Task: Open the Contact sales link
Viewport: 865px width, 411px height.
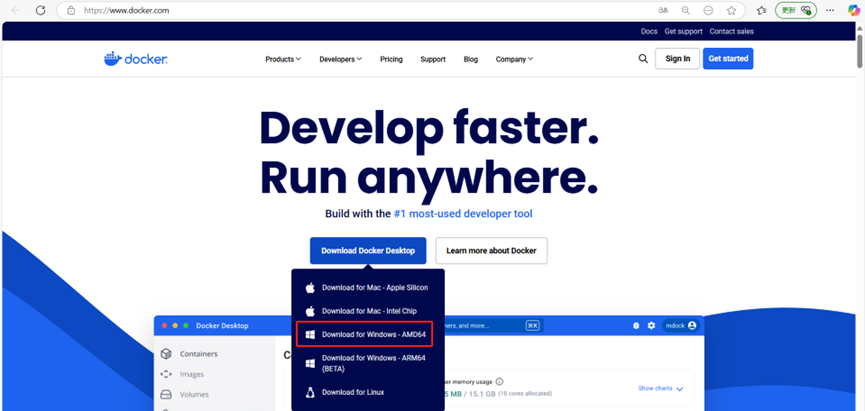Action: 731,31
